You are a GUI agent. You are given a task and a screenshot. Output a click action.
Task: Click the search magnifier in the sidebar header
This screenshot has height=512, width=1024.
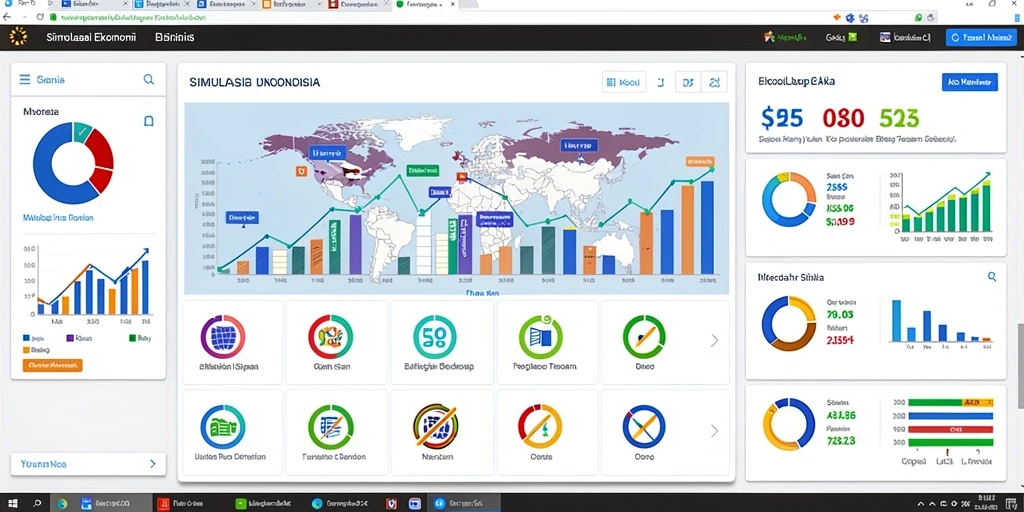coord(149,80)
